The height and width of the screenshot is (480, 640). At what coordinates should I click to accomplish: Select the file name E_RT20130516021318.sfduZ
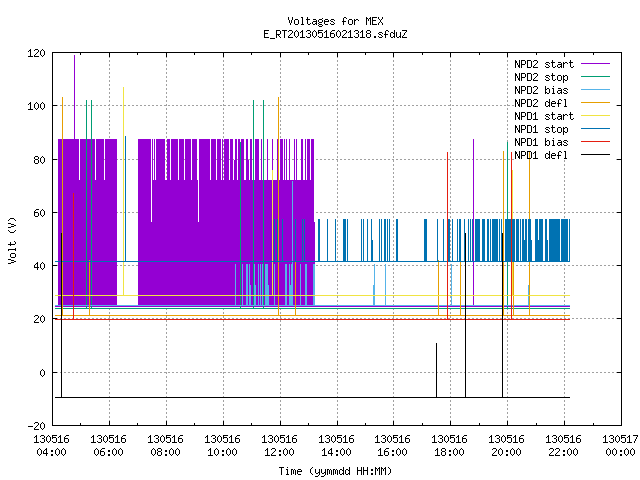coord(336,34)
